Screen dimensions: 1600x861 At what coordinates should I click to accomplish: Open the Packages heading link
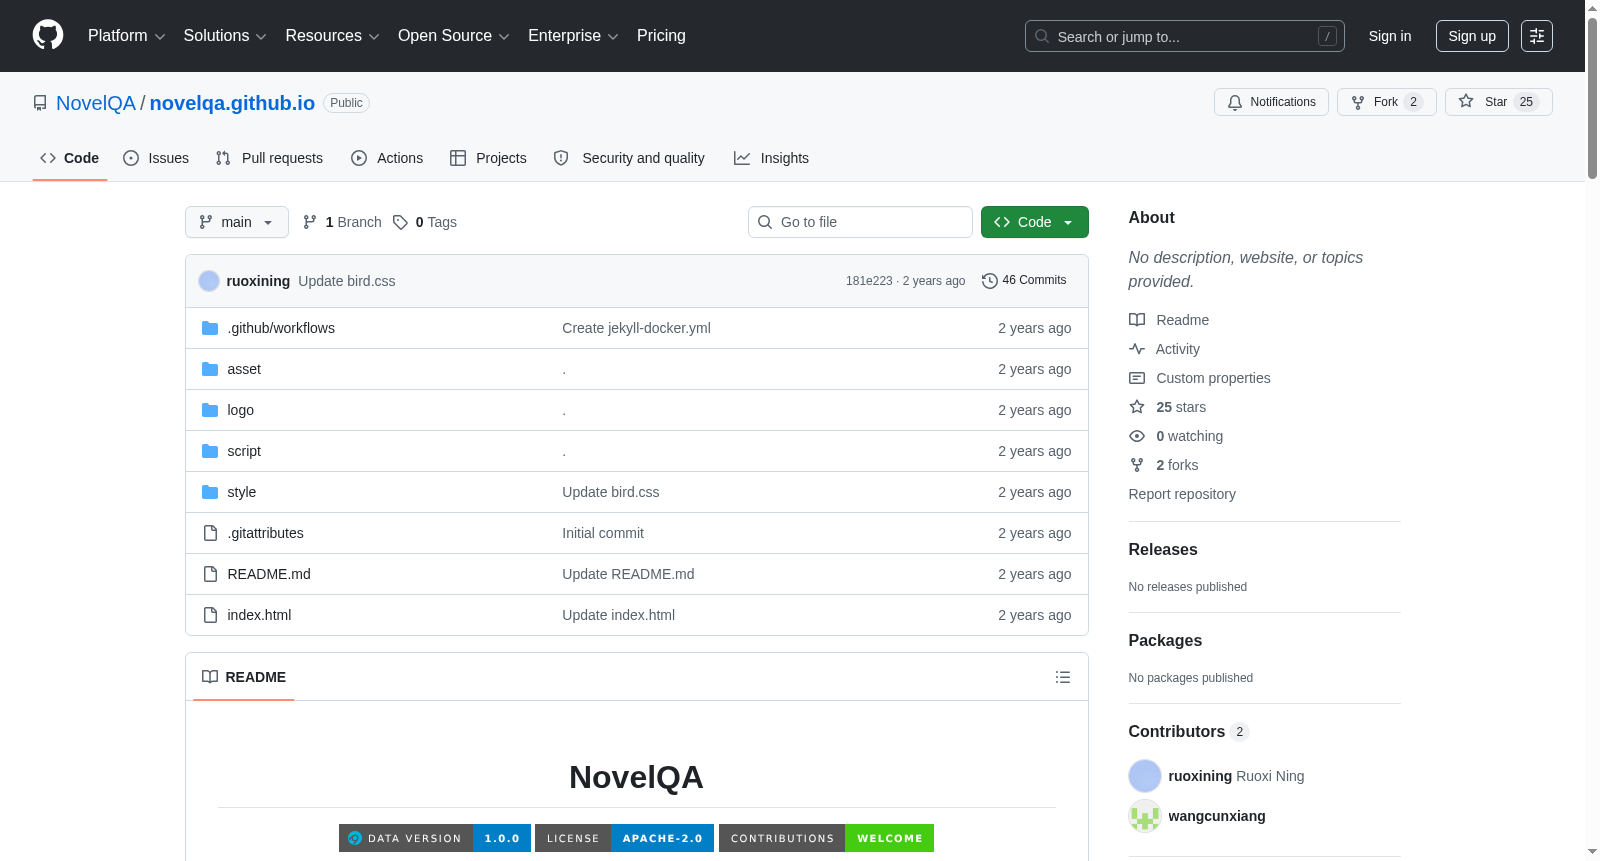coord(1165,641)
